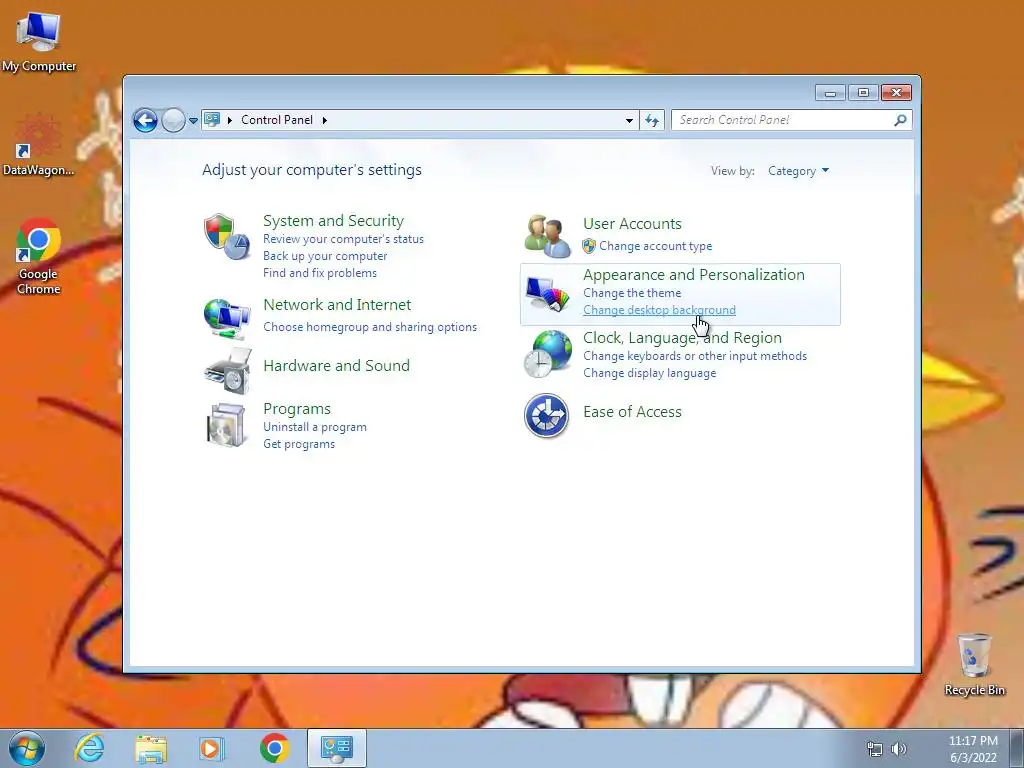The height and width of the screenshot is (768, 1024).
Task: Click the search magnifier icon
Action: [900, 120]
